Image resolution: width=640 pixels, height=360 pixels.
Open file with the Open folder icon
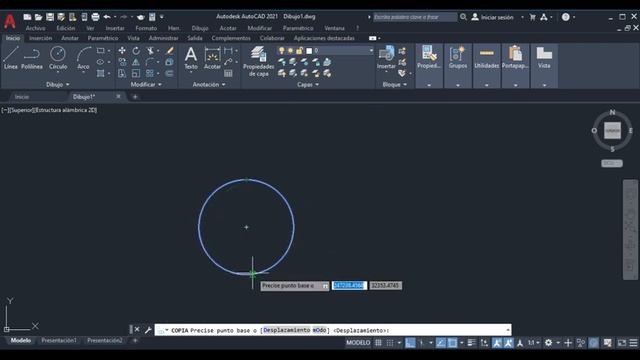point(38,17)
